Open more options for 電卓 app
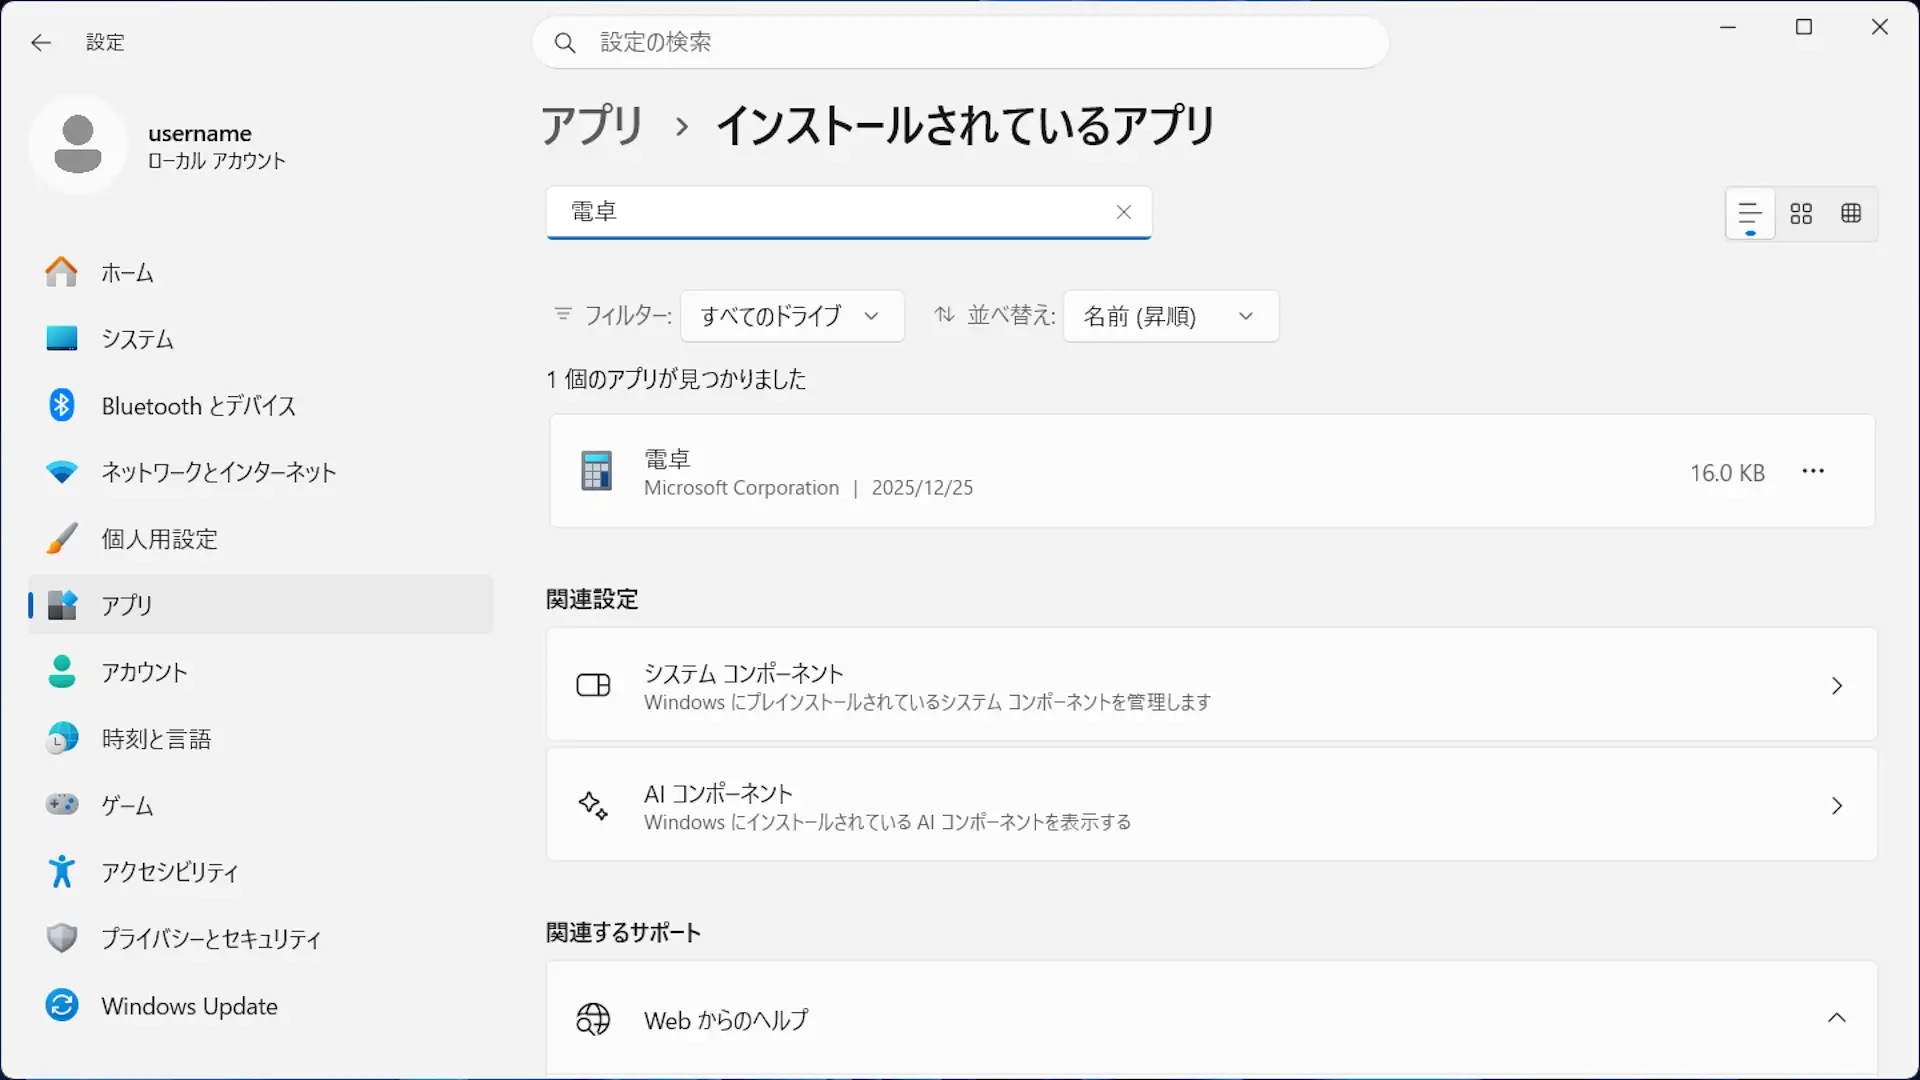Image resolution: width=1920 pixels, height=1080 pixels. point(1813,471)
